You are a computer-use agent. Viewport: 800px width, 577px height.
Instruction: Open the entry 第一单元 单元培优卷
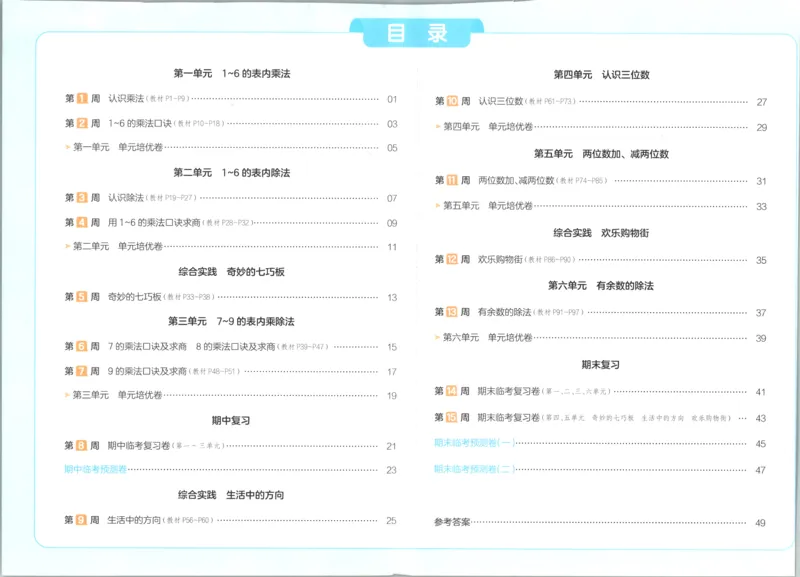118,147
